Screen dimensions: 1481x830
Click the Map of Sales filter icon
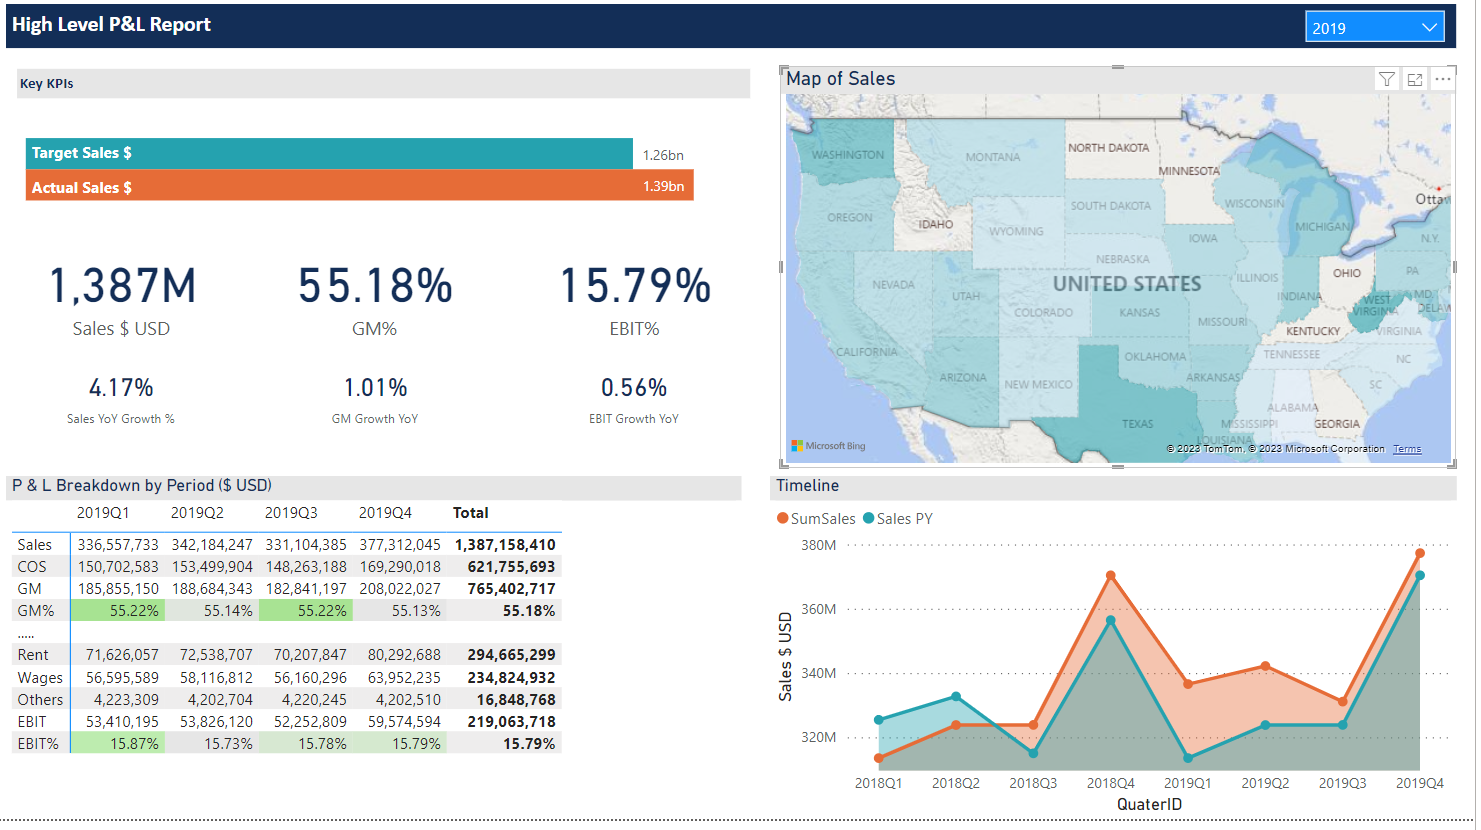point(1387,79)
